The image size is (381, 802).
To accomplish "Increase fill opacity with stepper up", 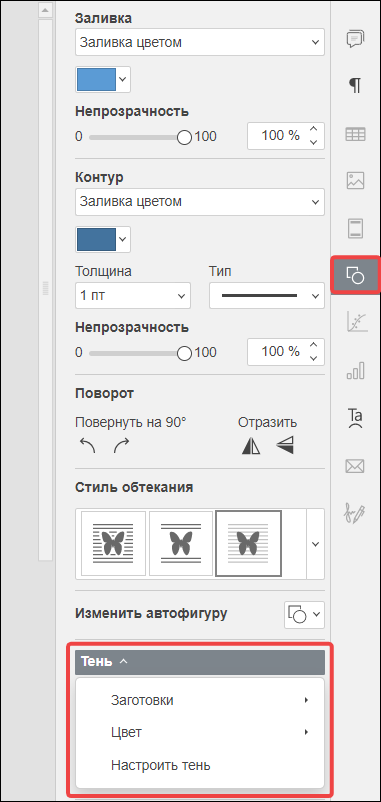I will point(314,130).
